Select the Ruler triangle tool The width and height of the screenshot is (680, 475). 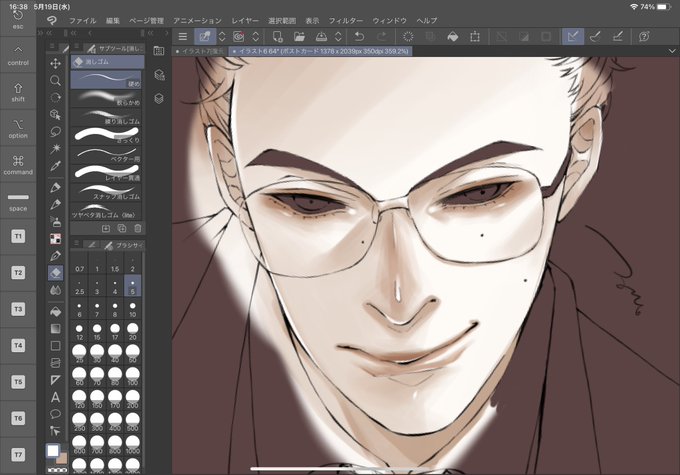point(55,380)
